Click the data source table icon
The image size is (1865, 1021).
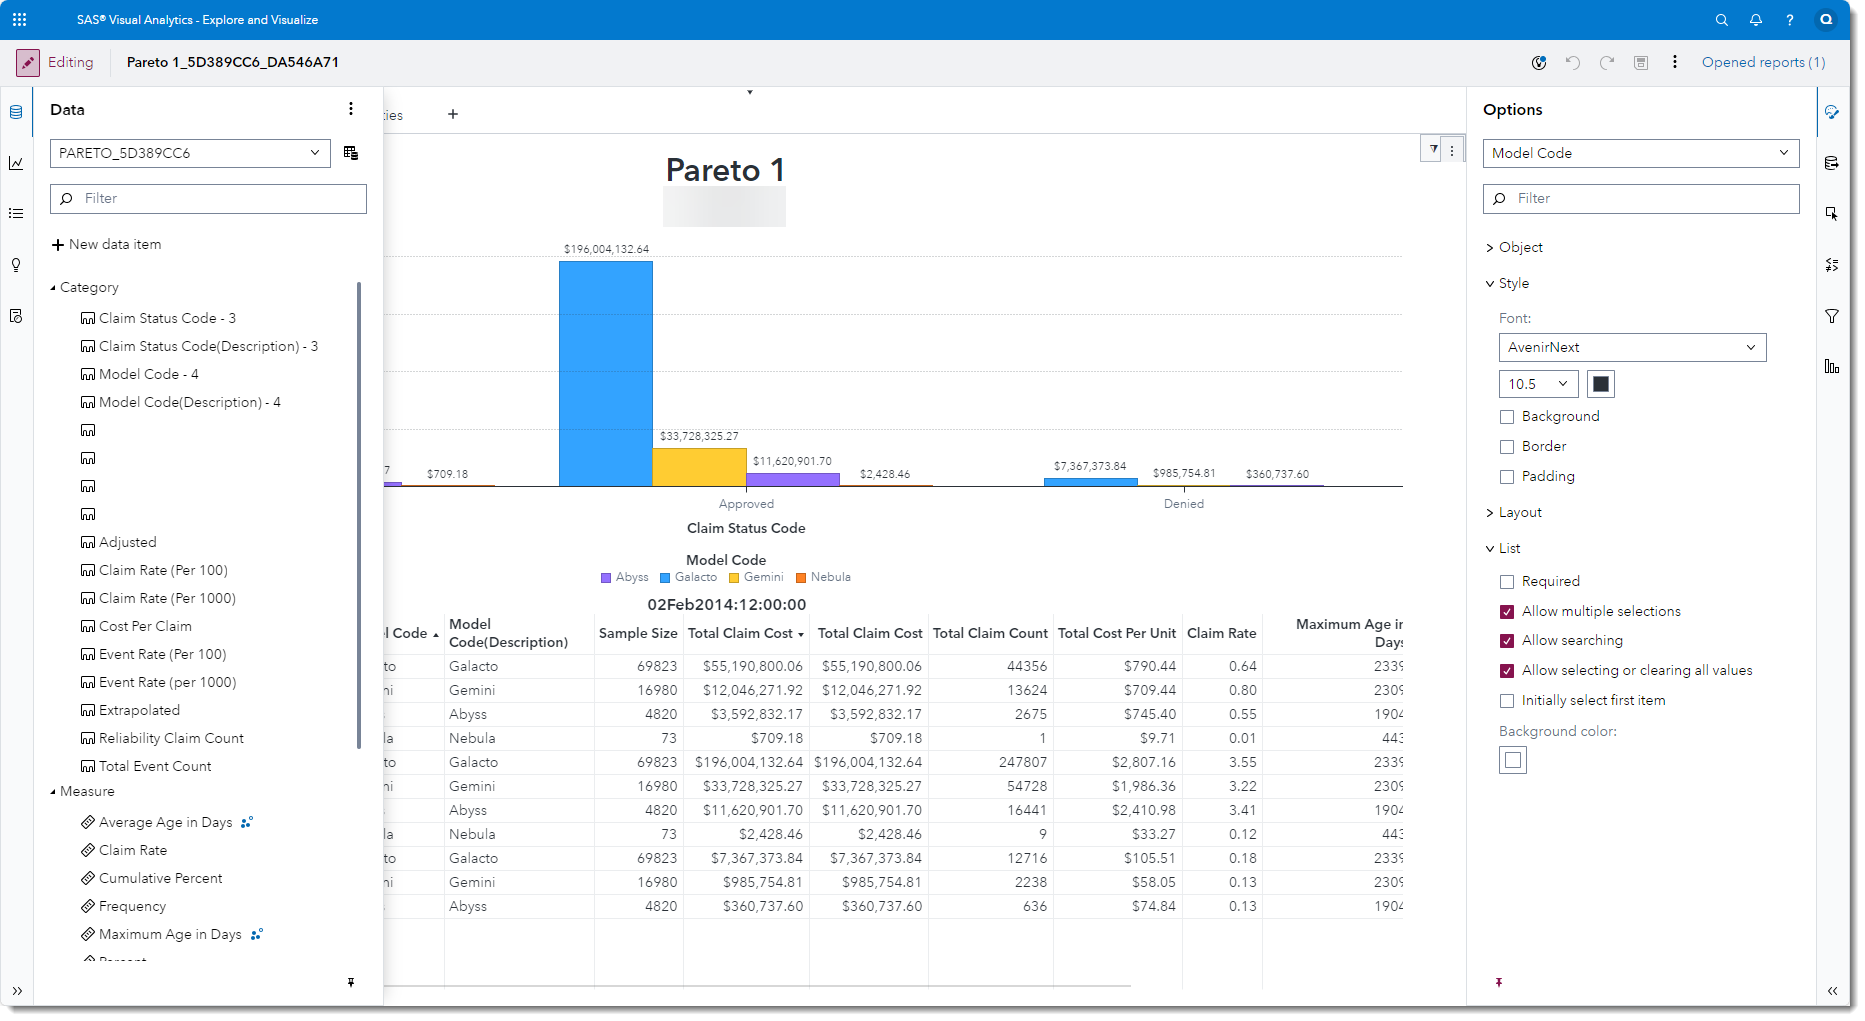point(351,153)
